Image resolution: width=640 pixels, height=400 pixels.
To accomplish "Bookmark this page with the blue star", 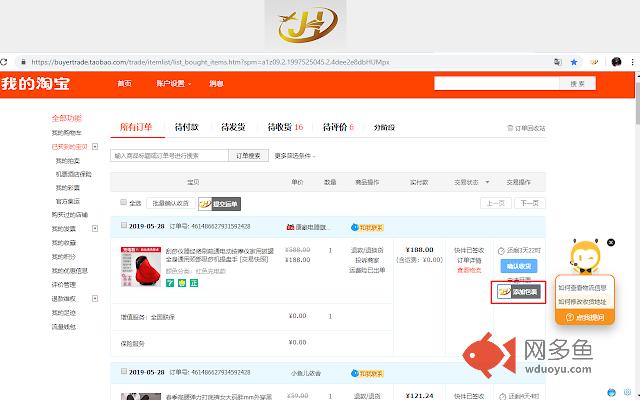I will click(574, 62).
